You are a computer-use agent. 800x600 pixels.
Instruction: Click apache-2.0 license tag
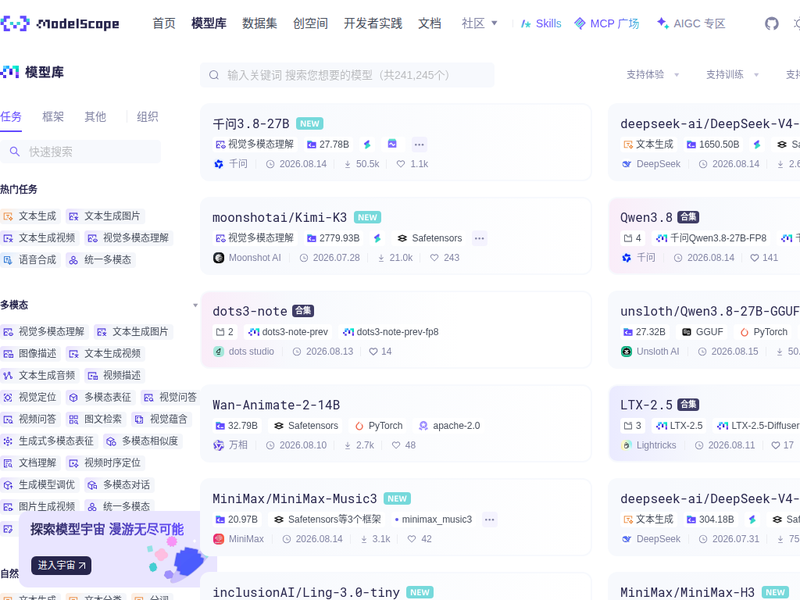coord(449,426)
